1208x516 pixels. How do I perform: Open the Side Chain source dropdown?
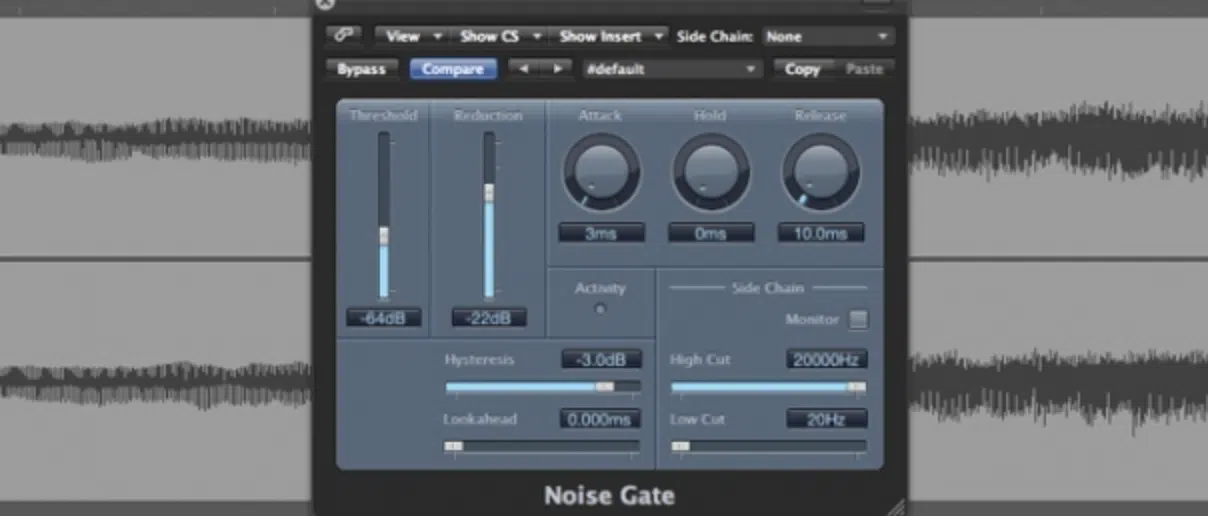(x=826, y=36)
